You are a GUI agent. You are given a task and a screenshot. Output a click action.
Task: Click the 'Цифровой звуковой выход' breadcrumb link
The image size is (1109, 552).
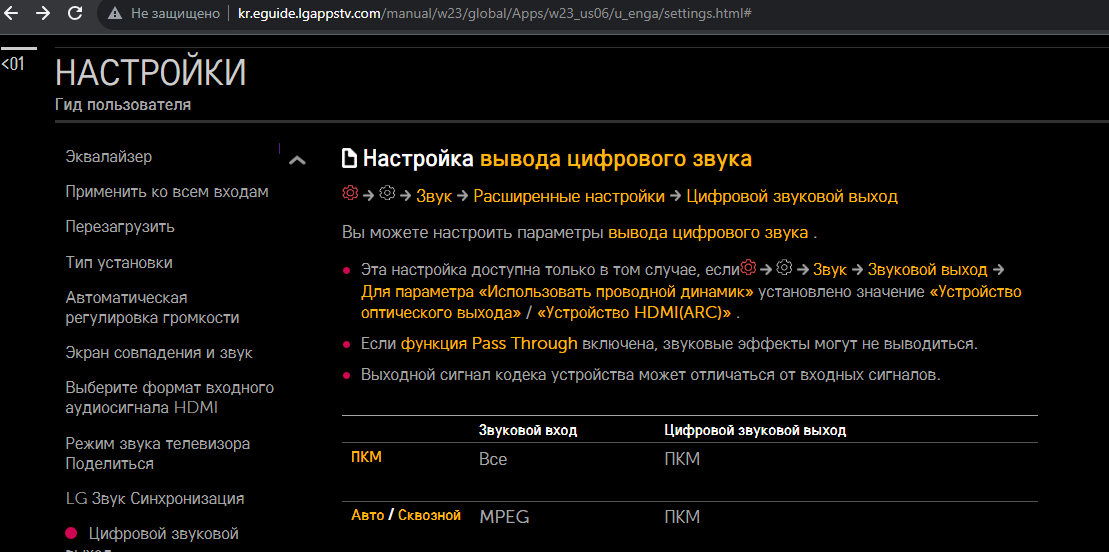coord(791,196)
